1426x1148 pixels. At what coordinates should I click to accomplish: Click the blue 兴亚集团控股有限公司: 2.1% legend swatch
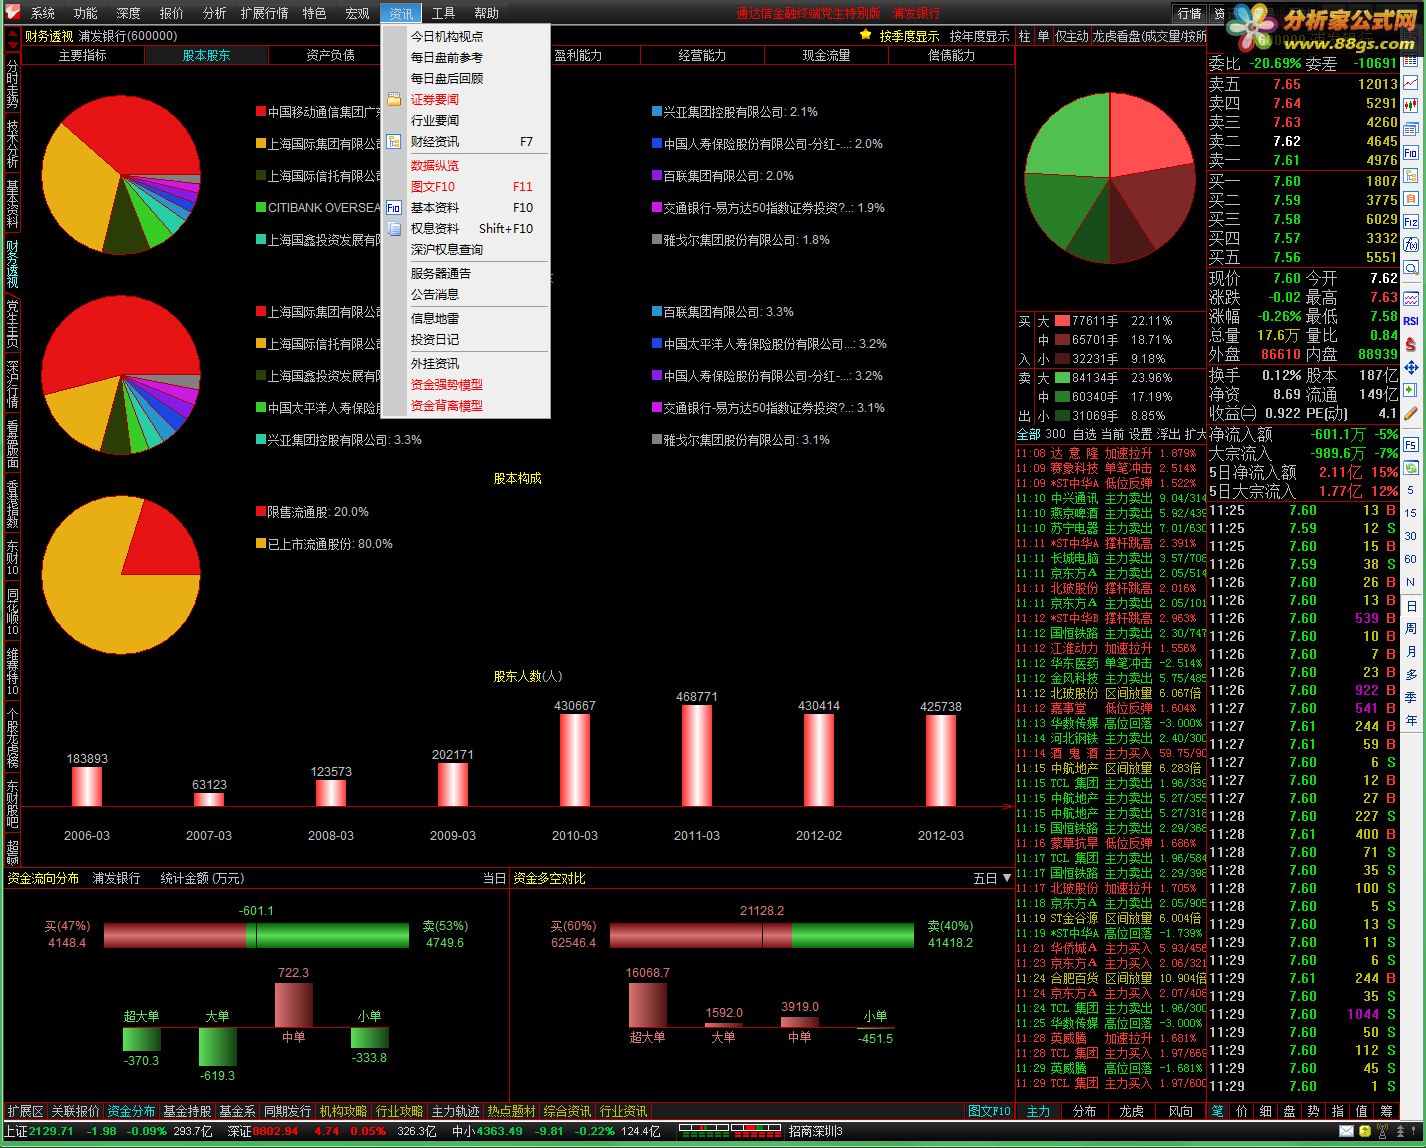click(657, 112)
